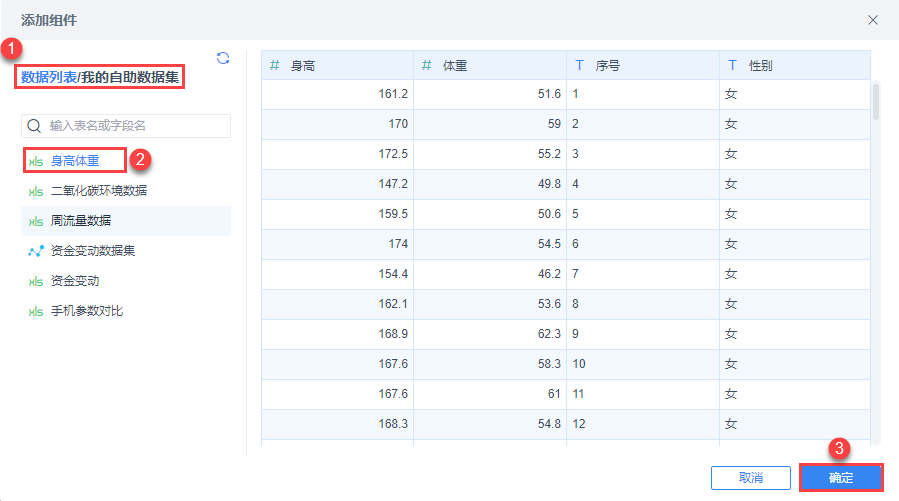Open the 数据列表 breadcrumb link

click(x=49, y=77)
